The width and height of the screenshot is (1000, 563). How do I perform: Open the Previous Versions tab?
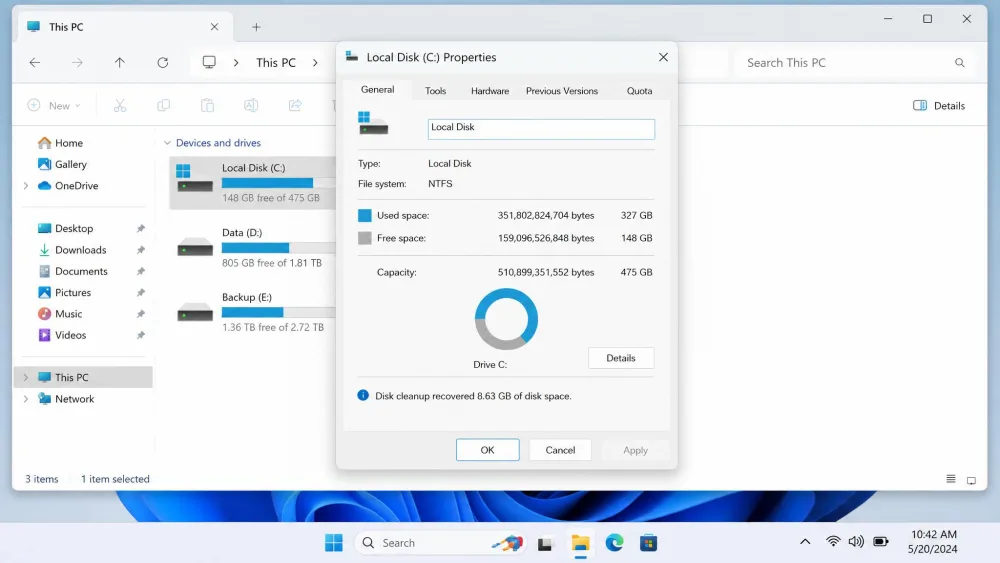pyautogui.click(x=562, y=91)
